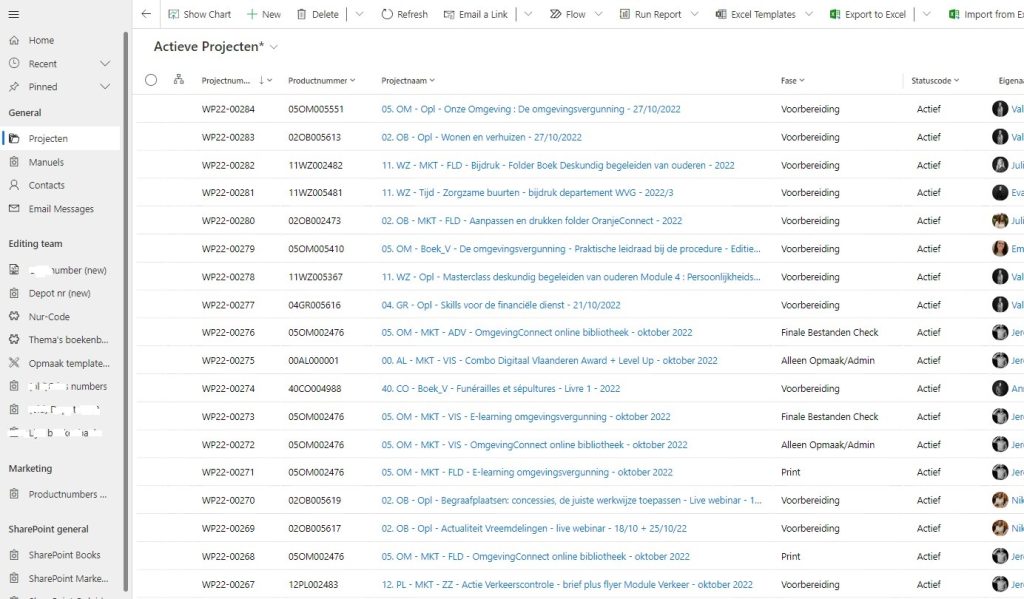Click the back arrow icon

[146, 14]
